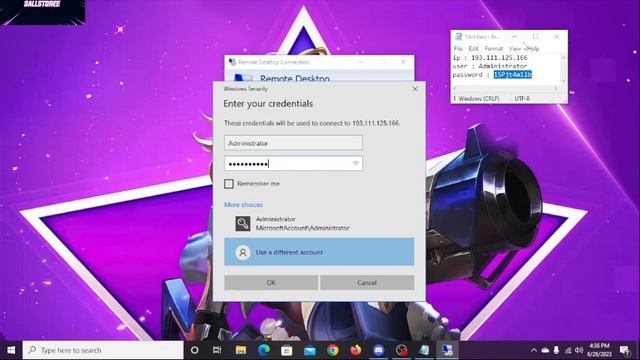Click the 'user : Administrator' line in Notepad

tap(490, 66)
